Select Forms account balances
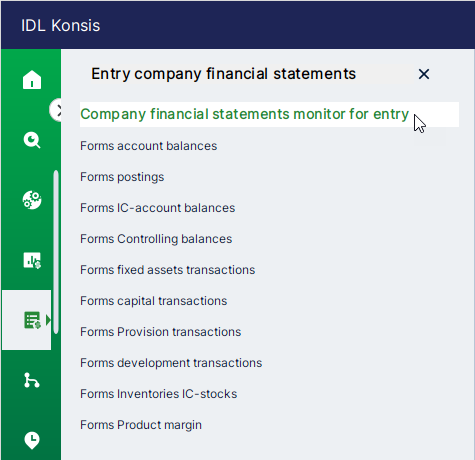This screenshot has width=475, height=460. pos(148,146)
